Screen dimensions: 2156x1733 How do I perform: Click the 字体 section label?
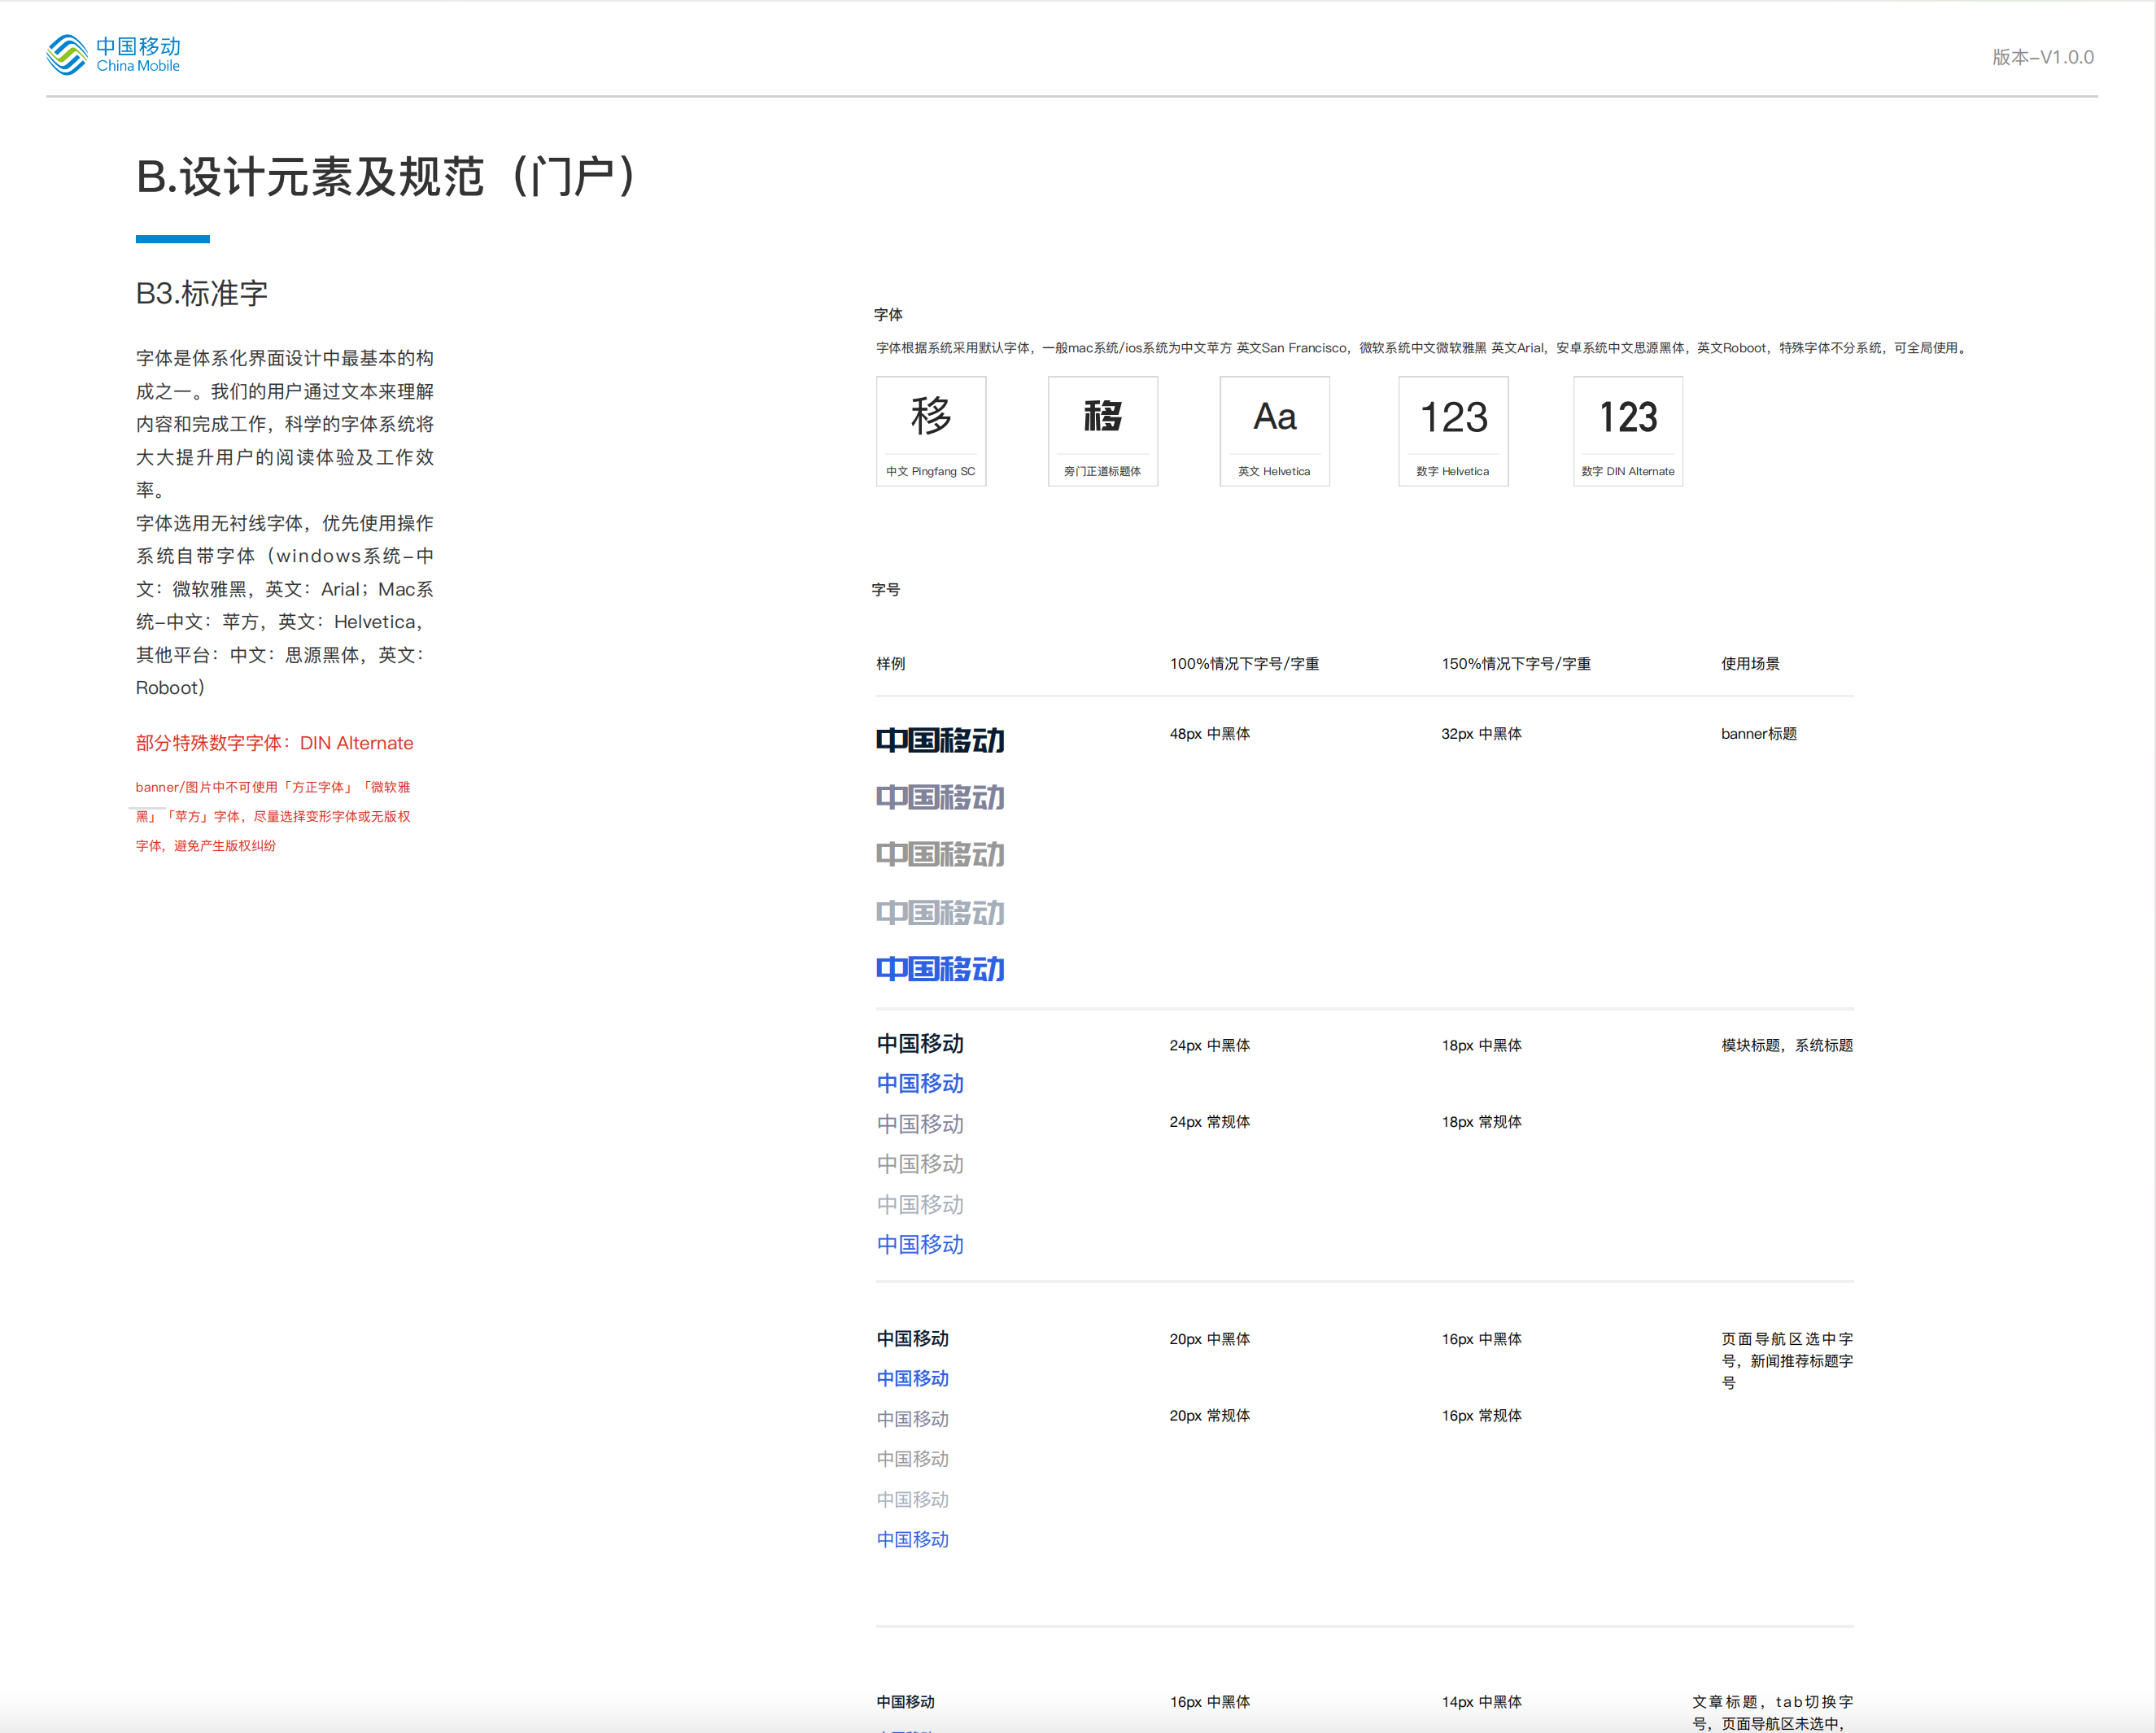tap(888, 315)
